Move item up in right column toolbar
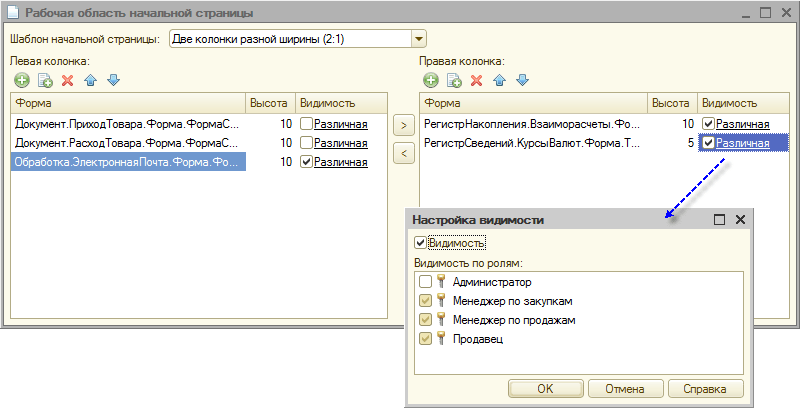Screen dimensions: 800x408 coord(500,80)
